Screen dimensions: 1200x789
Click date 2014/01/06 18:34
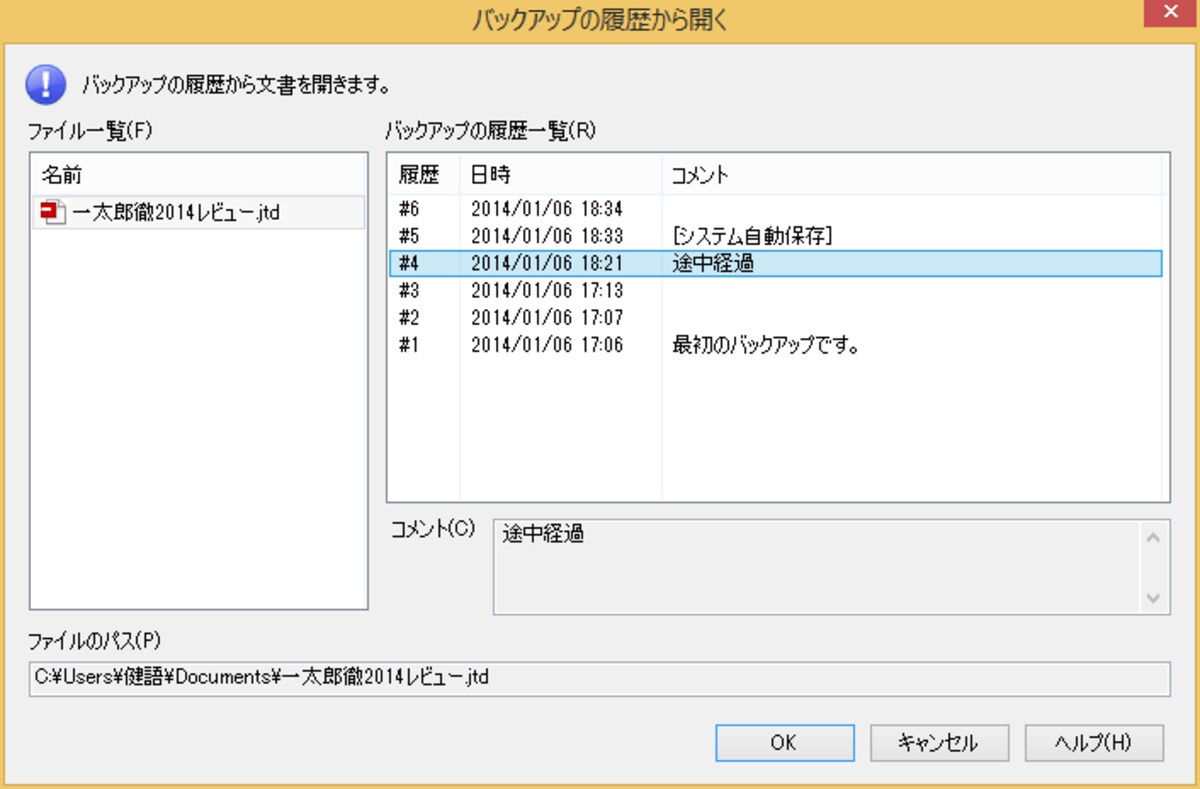(547, 209)
